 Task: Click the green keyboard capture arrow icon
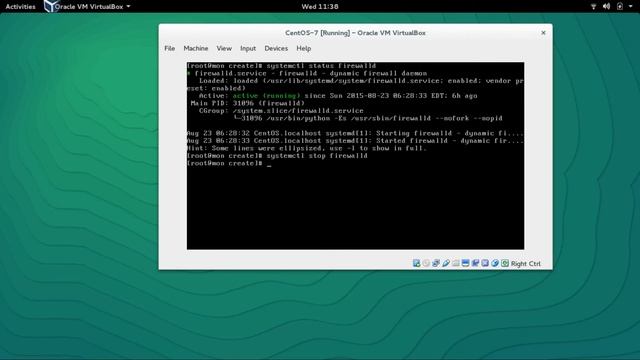click(505, 263)
